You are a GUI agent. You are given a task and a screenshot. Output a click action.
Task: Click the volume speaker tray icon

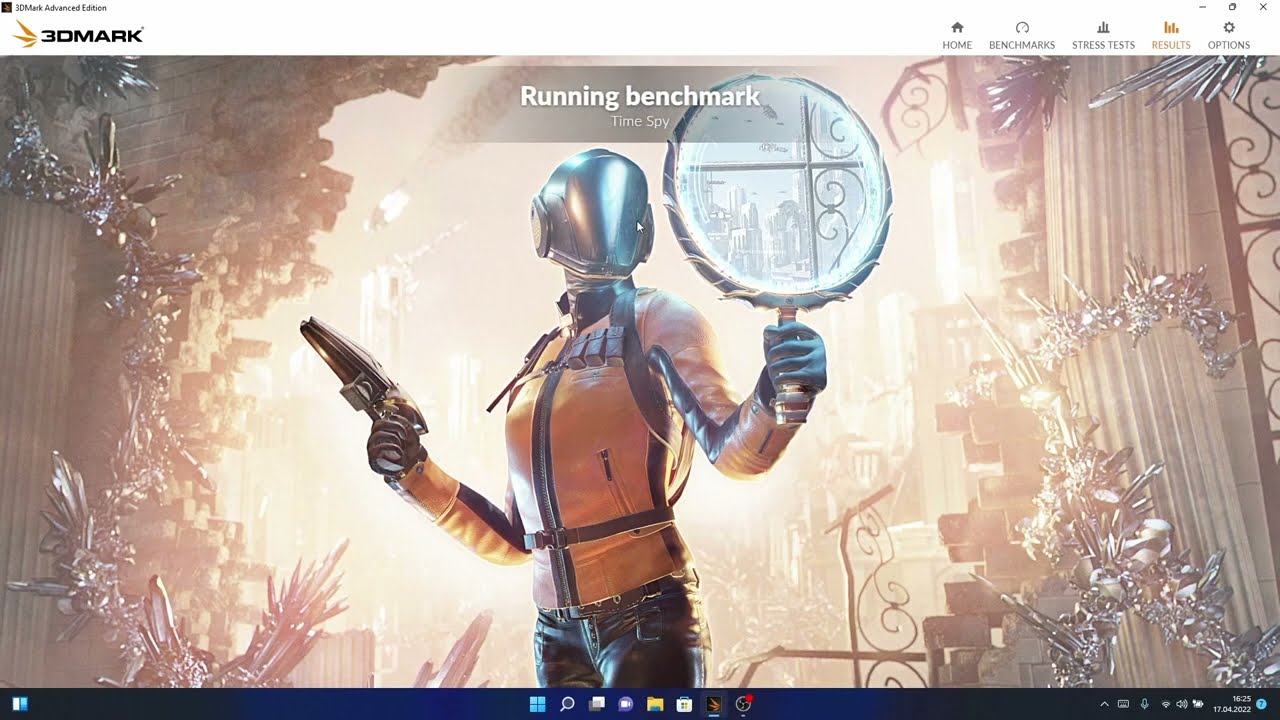pos(1182,704)
